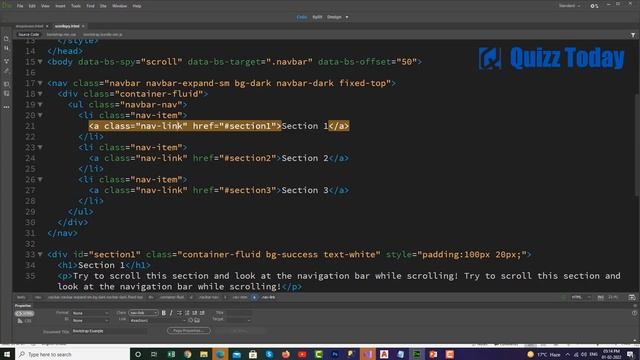Click the sync settings gear icon
The height and width of the screenshot is (360, 640).
(594, 6)
